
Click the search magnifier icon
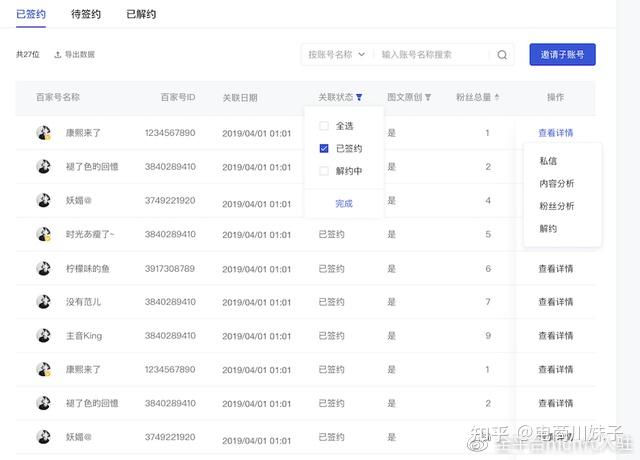[x=502, y=55]
